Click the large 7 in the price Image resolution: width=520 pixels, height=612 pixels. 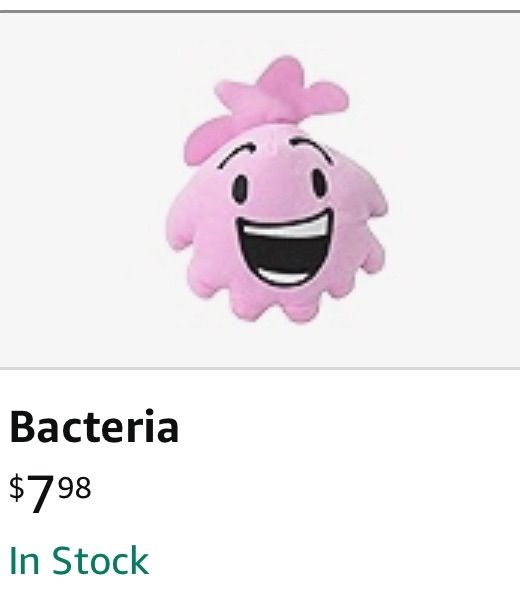(40, 494)
